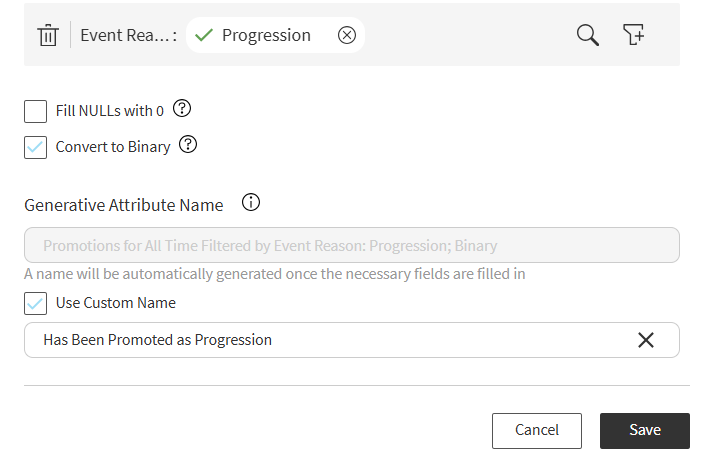Show info about Generative Attribute Name
702x458 pixels.
pos(251,202)
